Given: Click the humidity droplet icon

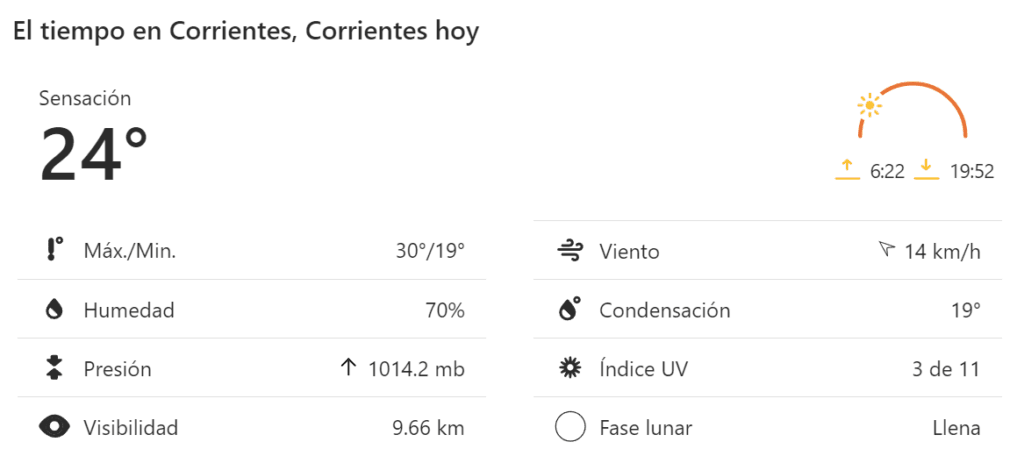Looking at the screenshot, I should 55,310.
